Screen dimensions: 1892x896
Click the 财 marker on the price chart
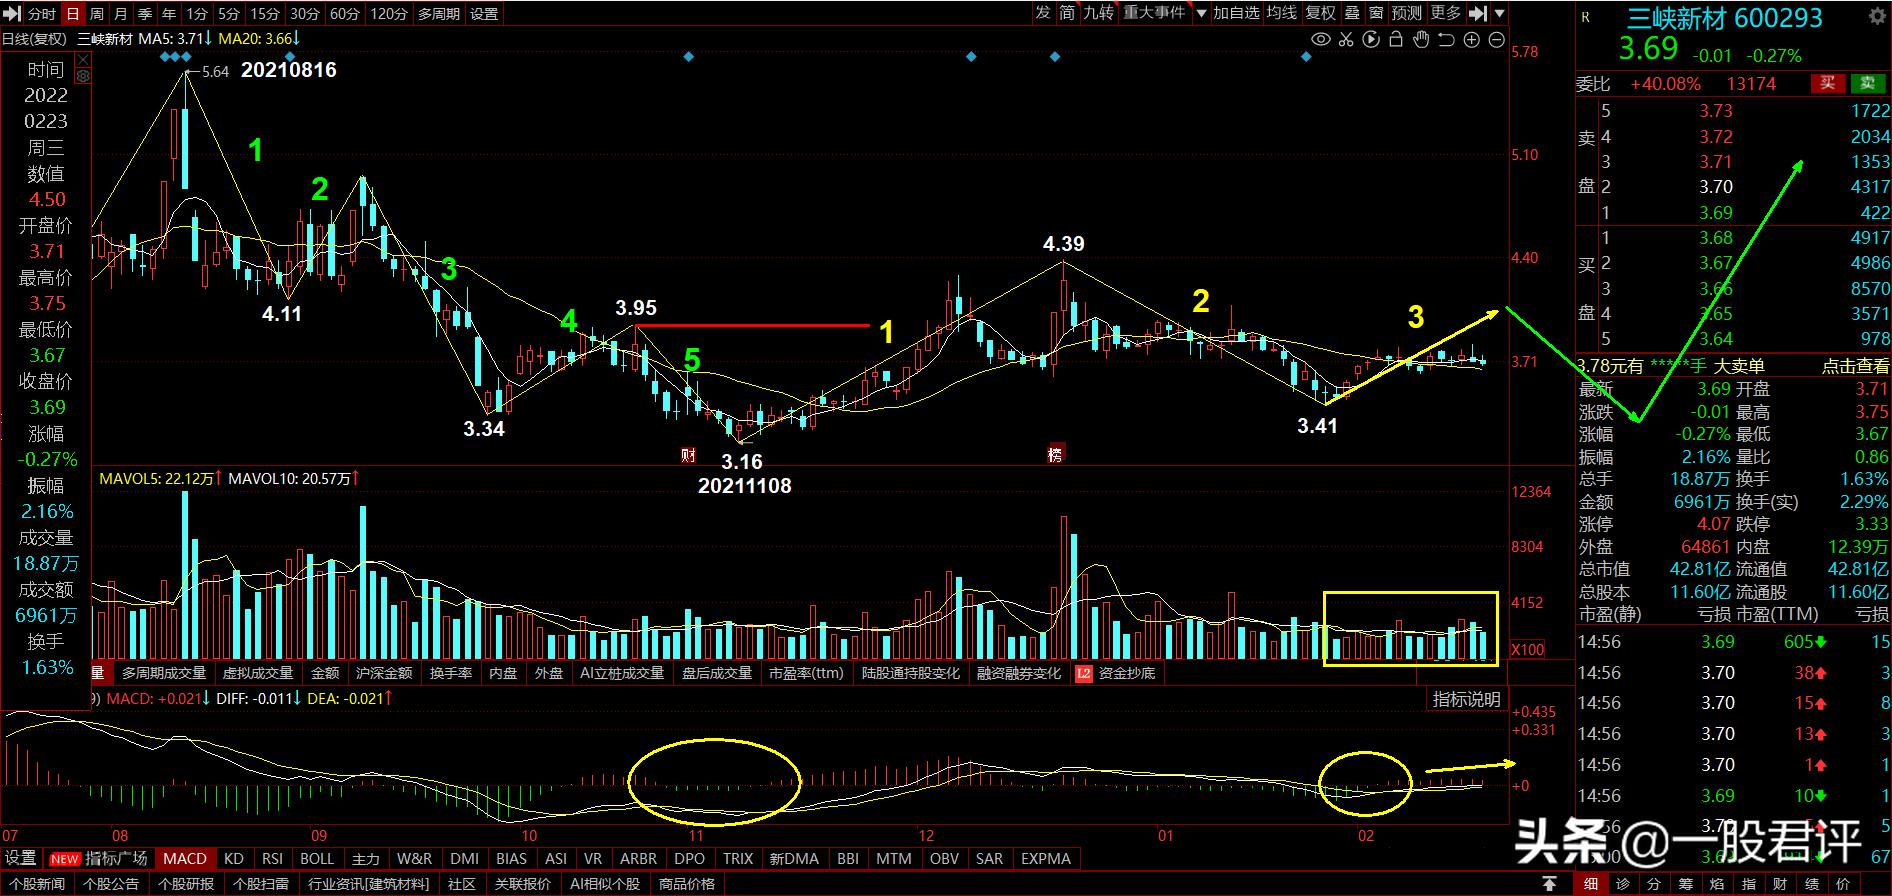click(688, 455)
